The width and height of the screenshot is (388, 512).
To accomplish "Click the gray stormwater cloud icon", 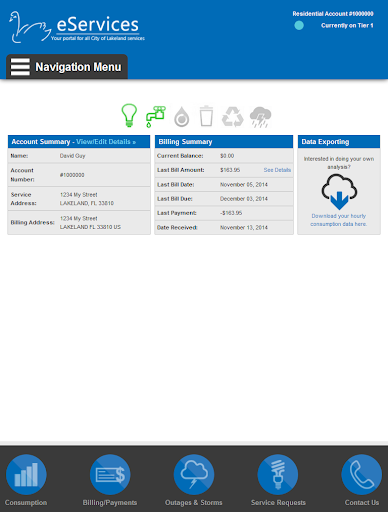I will coord(260,117).
